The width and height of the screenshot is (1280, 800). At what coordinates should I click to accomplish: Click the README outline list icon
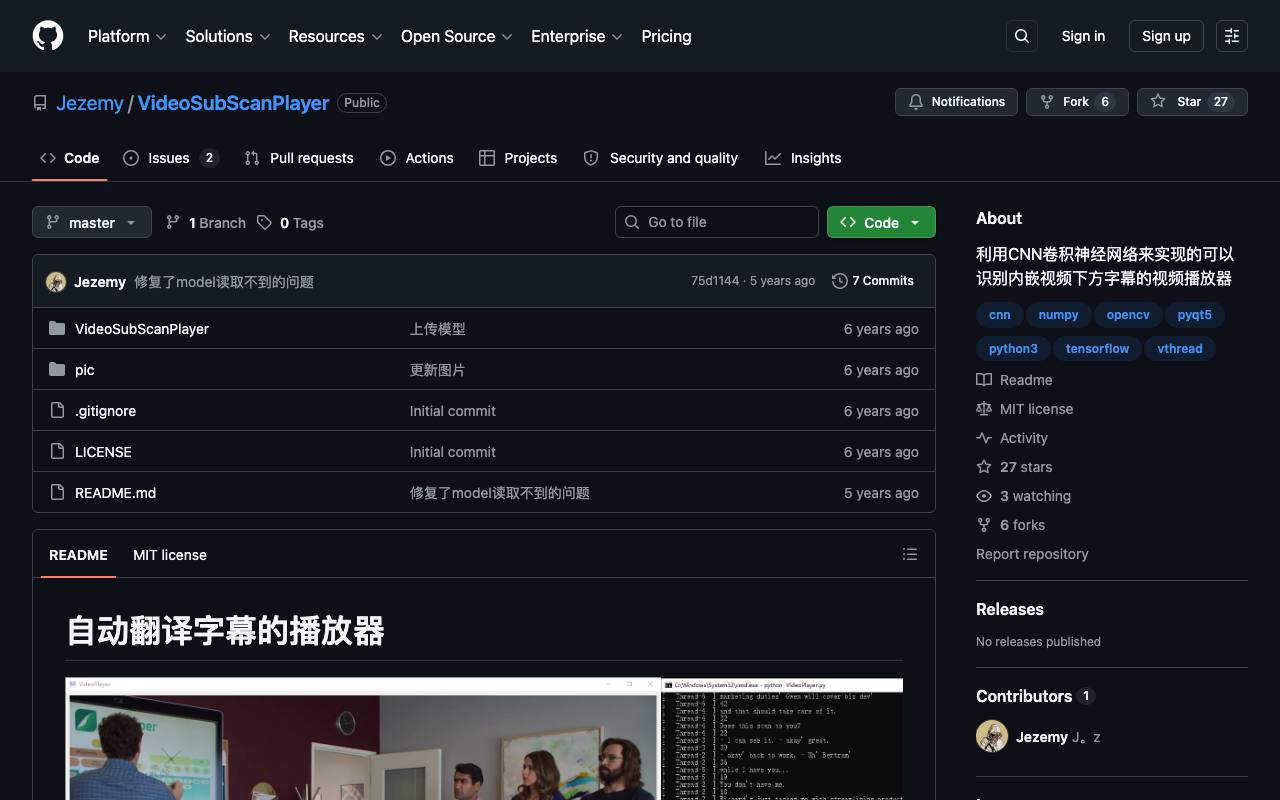(910, 554)
